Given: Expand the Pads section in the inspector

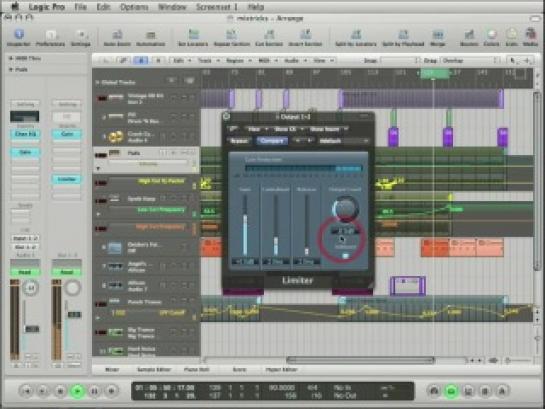Looking at the screenshot, I should coord(11,69).
